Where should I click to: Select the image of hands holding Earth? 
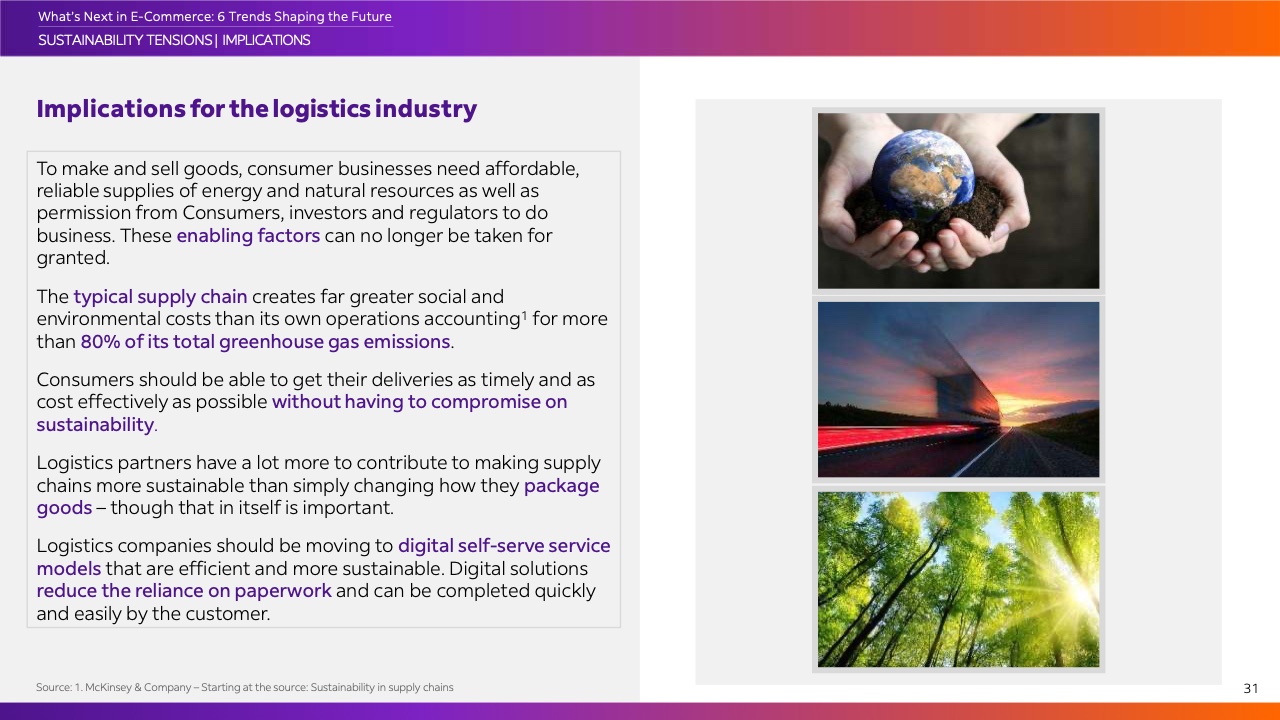958,200
